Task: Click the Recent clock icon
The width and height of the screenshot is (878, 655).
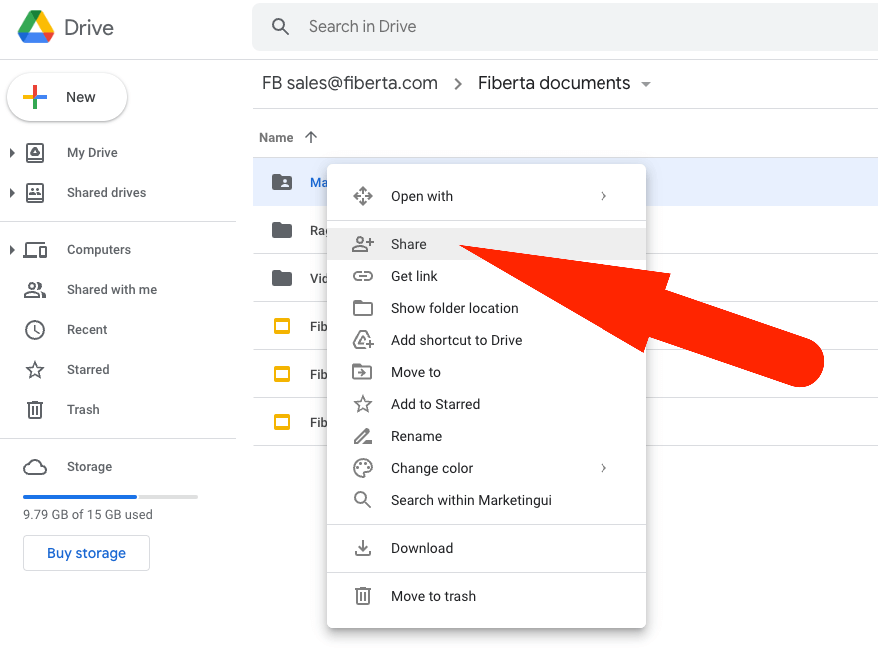Action: click(35, 330)
